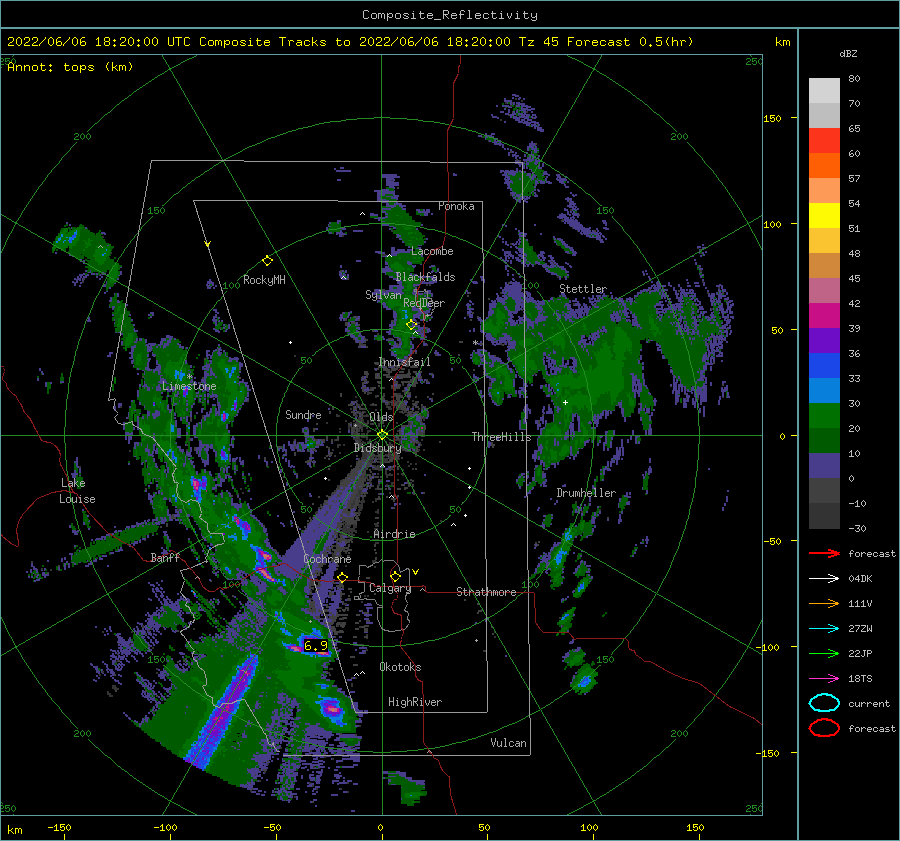Click the Drumheller town label
The height and width of the screenshot is (841, 900).
[x=586, y=493]
